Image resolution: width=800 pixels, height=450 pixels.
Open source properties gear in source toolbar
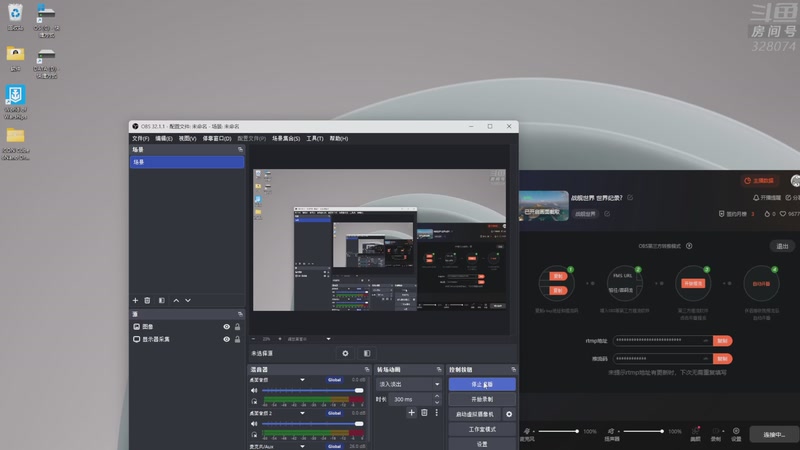[x=345, y=353]
